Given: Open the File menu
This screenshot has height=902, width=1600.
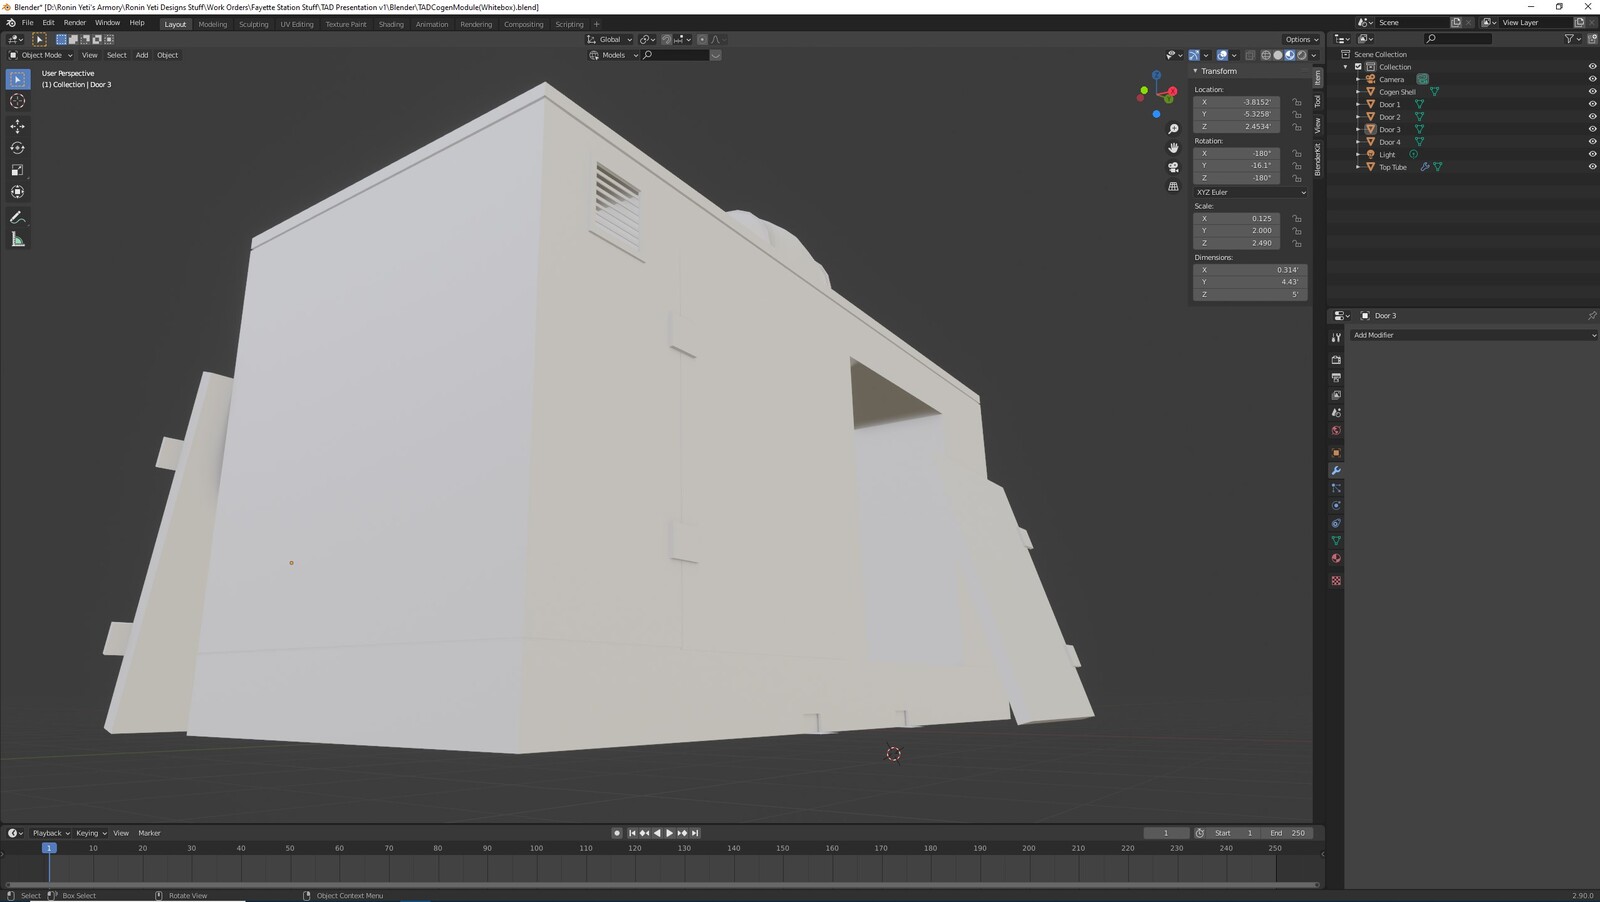Looking at the screenshot, I should [x=28, y=22].
